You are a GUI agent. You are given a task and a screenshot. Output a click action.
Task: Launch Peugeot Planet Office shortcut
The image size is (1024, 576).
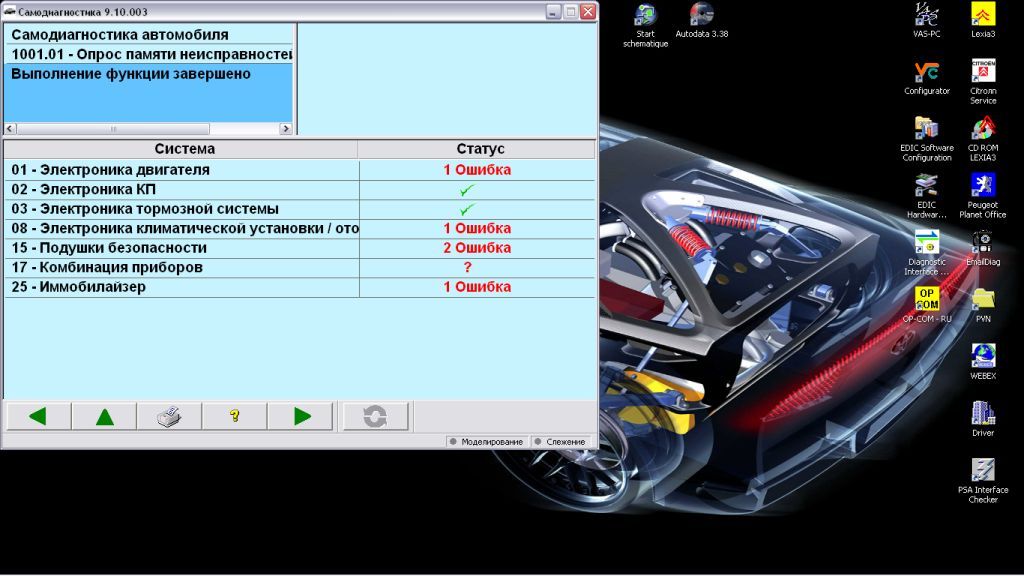(x=983, y=196)
